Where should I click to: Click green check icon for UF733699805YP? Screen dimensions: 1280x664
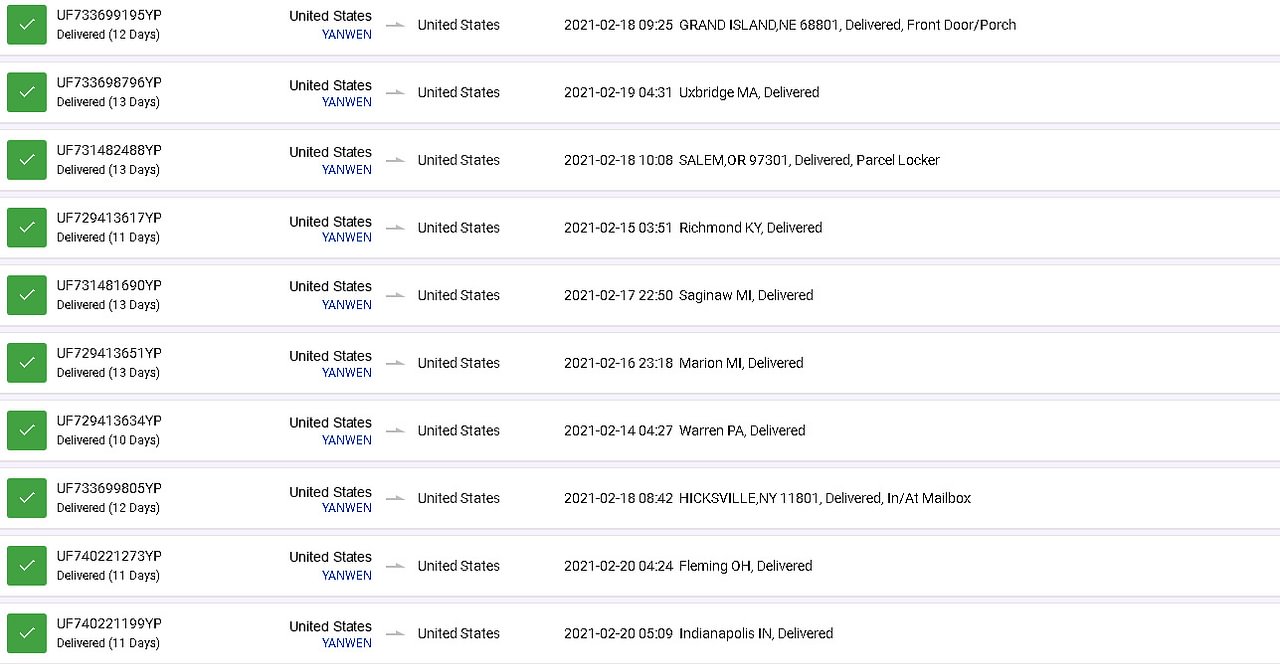pyautogui.click(x=27, y=498)
